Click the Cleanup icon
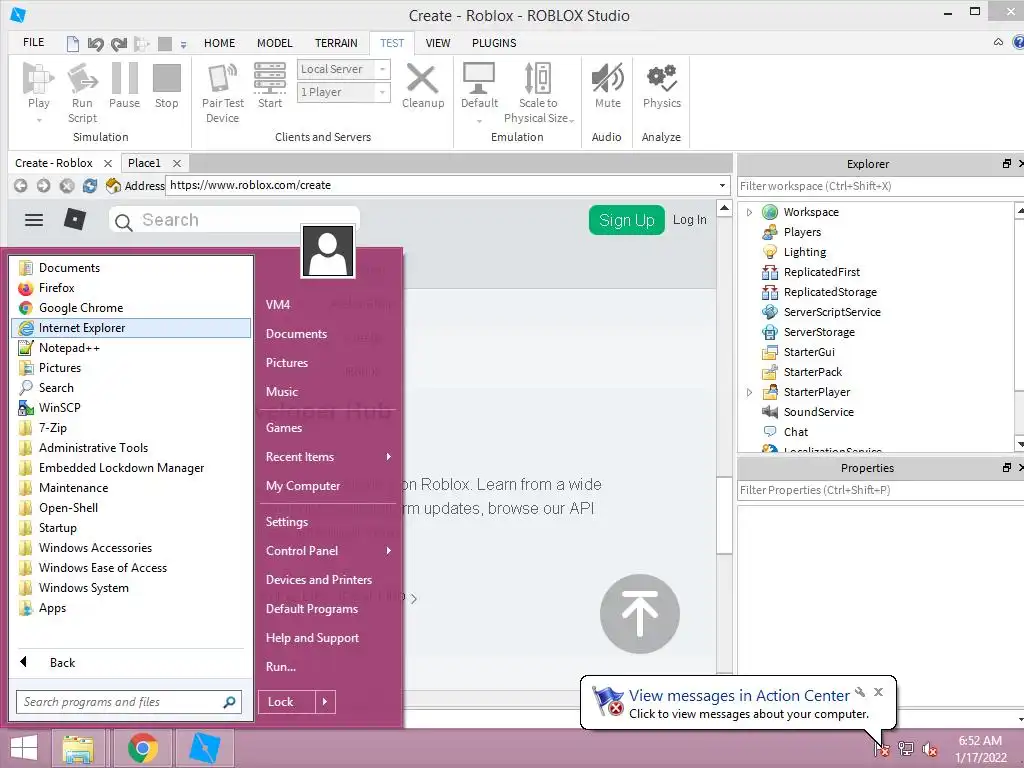Image resolution: width=1024 pixels, height=768 pixels. [423, 78]
